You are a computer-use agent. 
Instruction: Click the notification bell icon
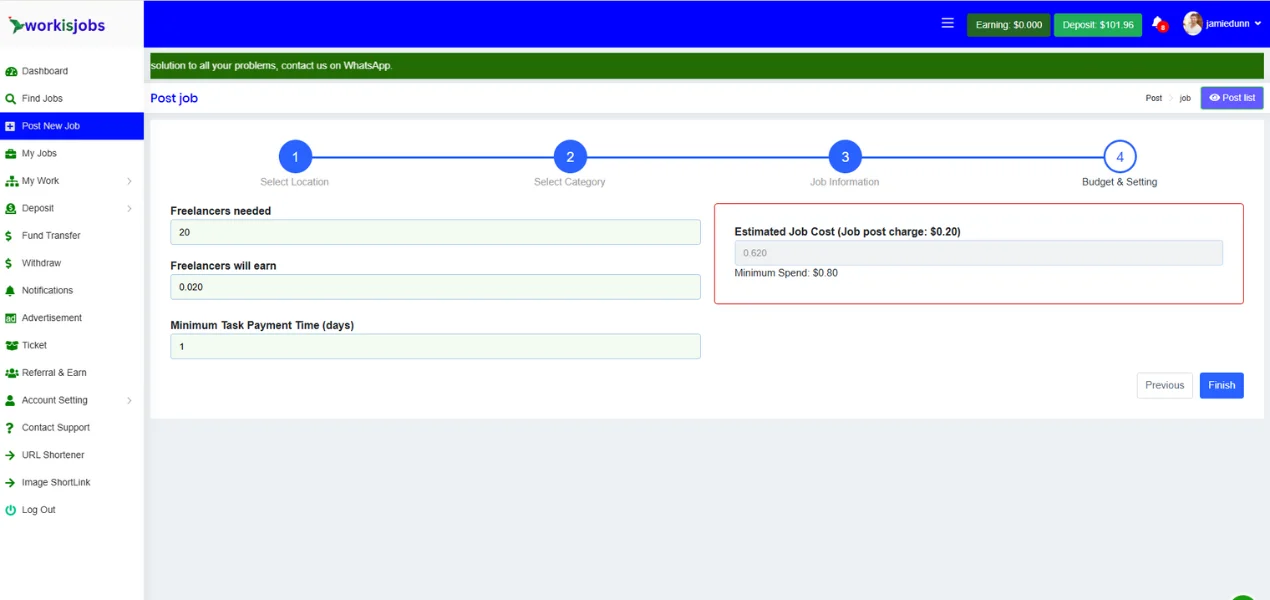click(x=1158, y=23)
